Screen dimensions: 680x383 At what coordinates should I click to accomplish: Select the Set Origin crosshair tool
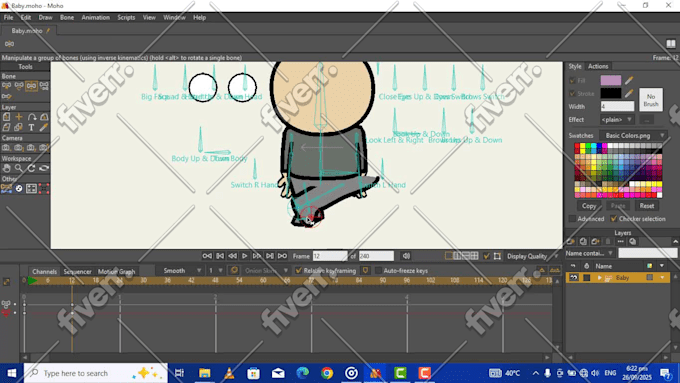(19, 117)
